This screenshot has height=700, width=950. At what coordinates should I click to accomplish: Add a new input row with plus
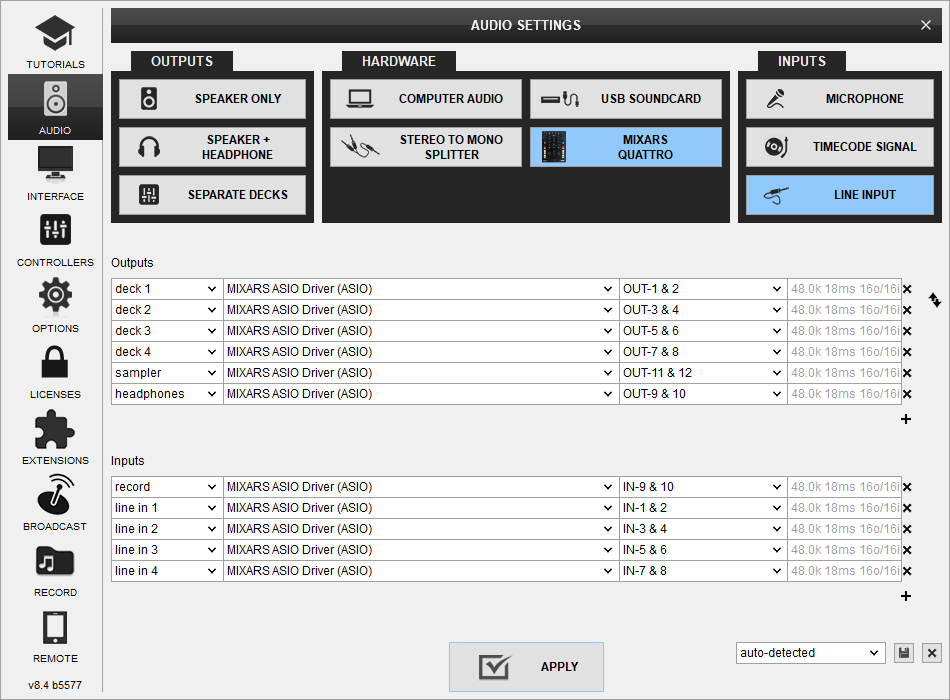(x=906, y=596)
